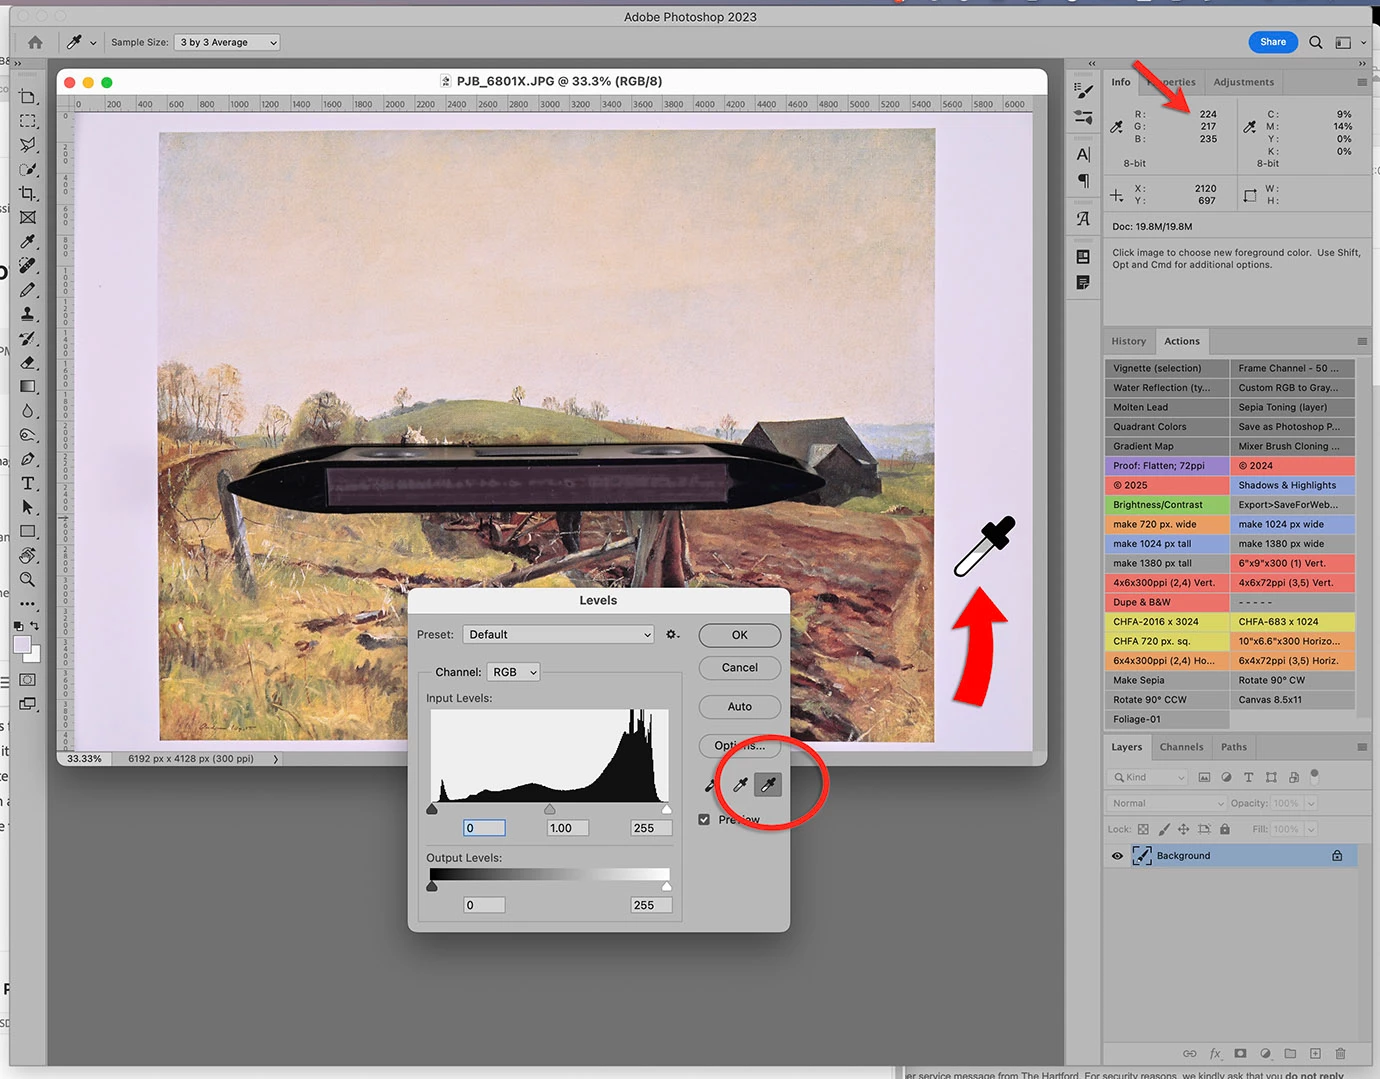Switch to the History tab
This screenshot has height=1079, width=1380.
[1128, 341]
